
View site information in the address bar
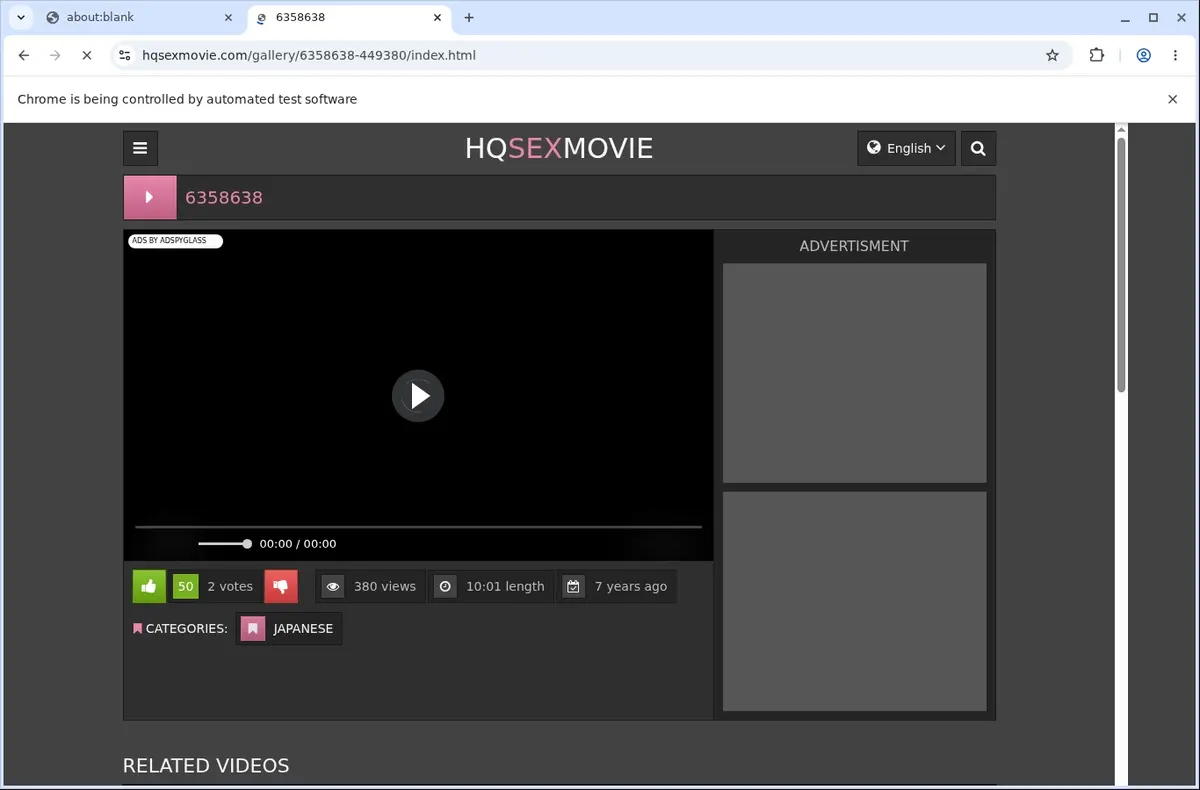tap(124, 55)
